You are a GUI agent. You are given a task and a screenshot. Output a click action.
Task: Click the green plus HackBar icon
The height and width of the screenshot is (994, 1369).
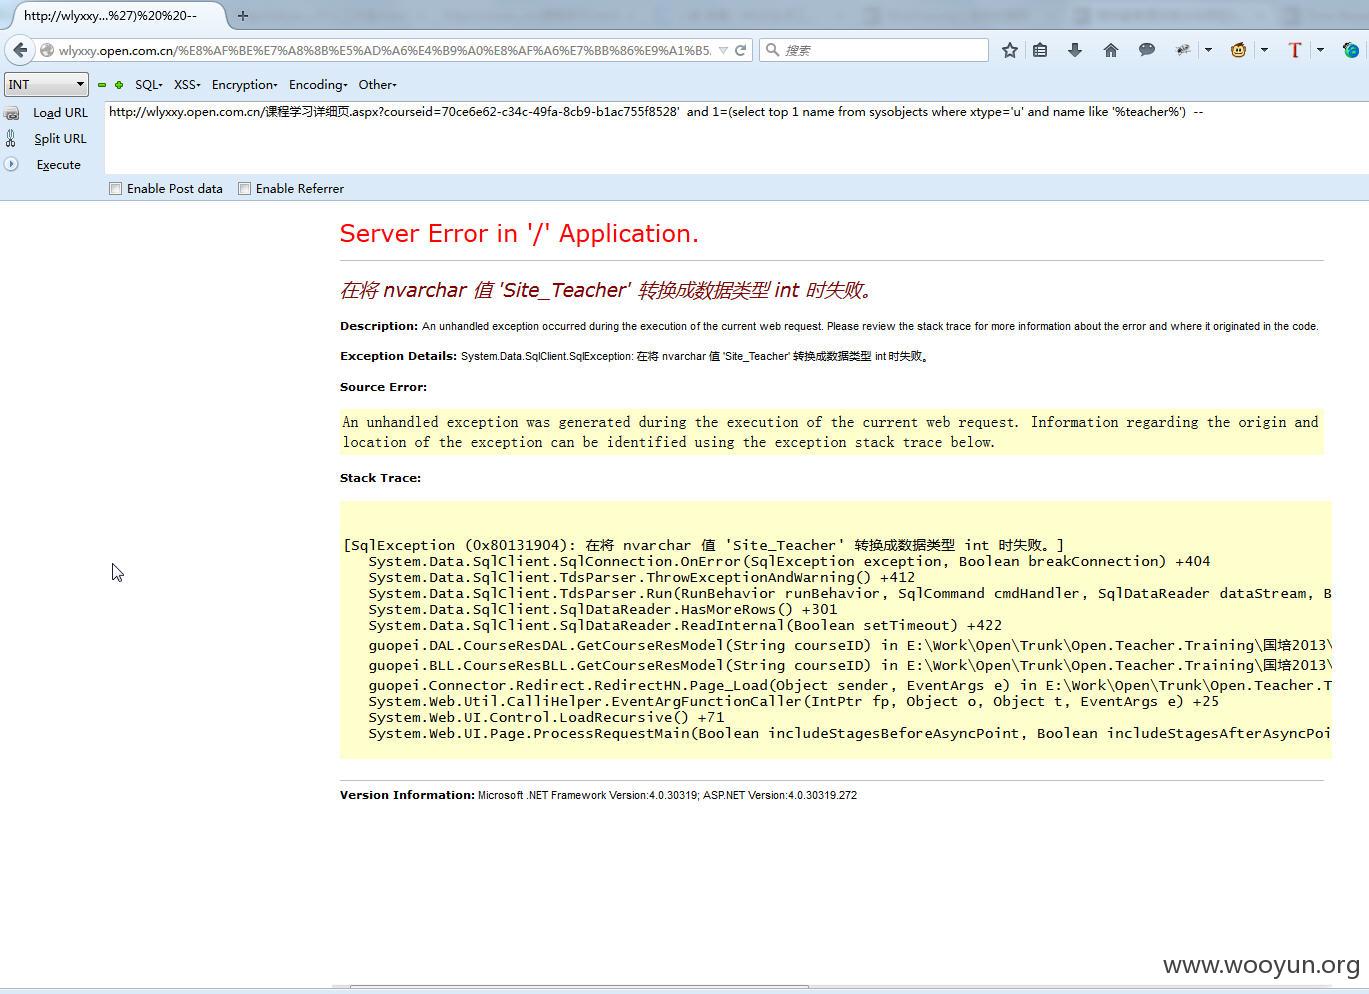tap(119, 85)
